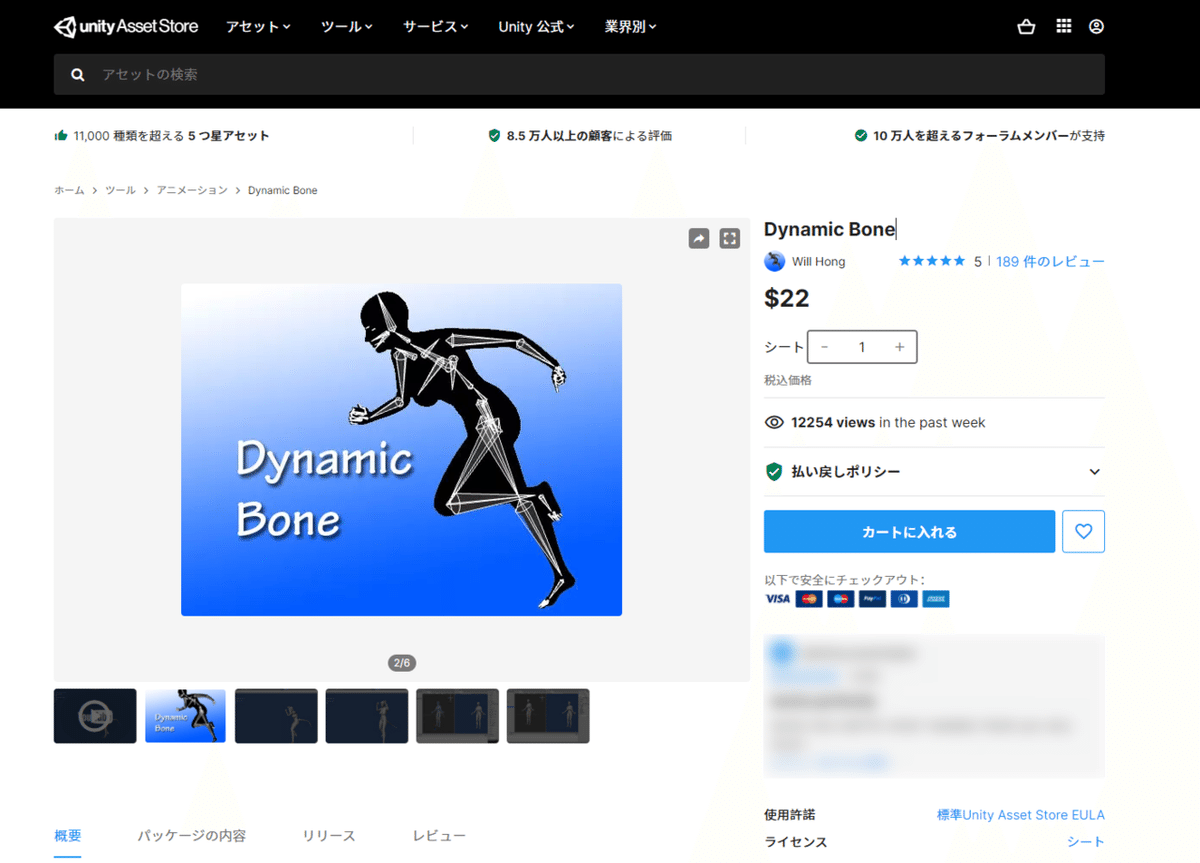The width and height of the screenshot is (1200, 863).
Task: Select the 5-star rating stars
Action: click(x=931, y=260)
